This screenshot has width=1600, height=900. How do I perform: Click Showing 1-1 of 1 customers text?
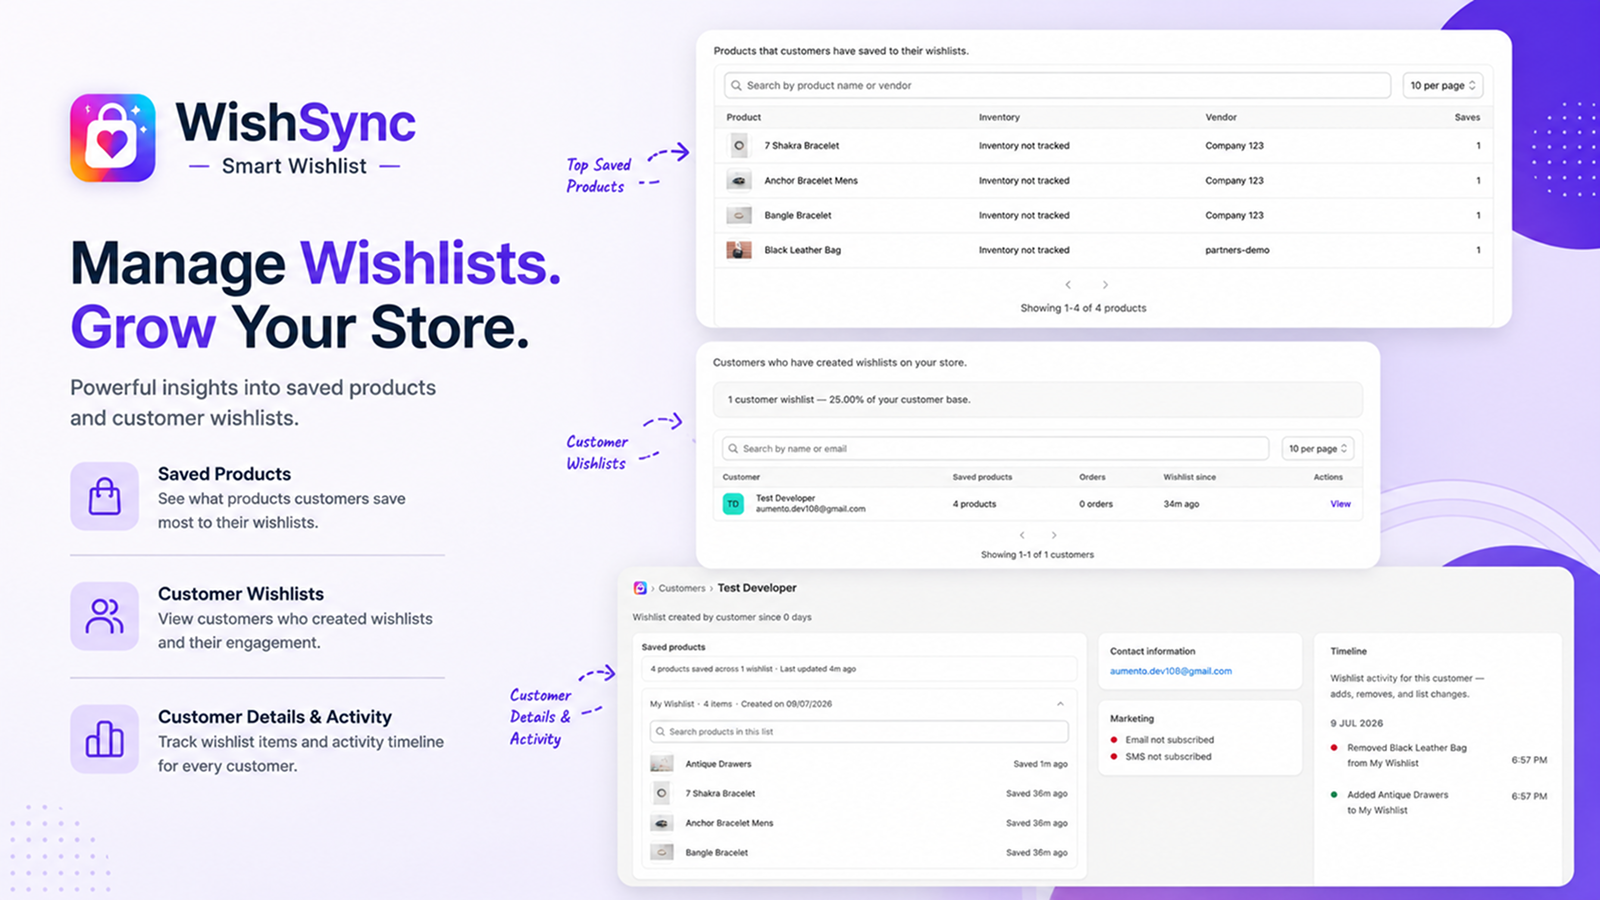coord(1037,555)
